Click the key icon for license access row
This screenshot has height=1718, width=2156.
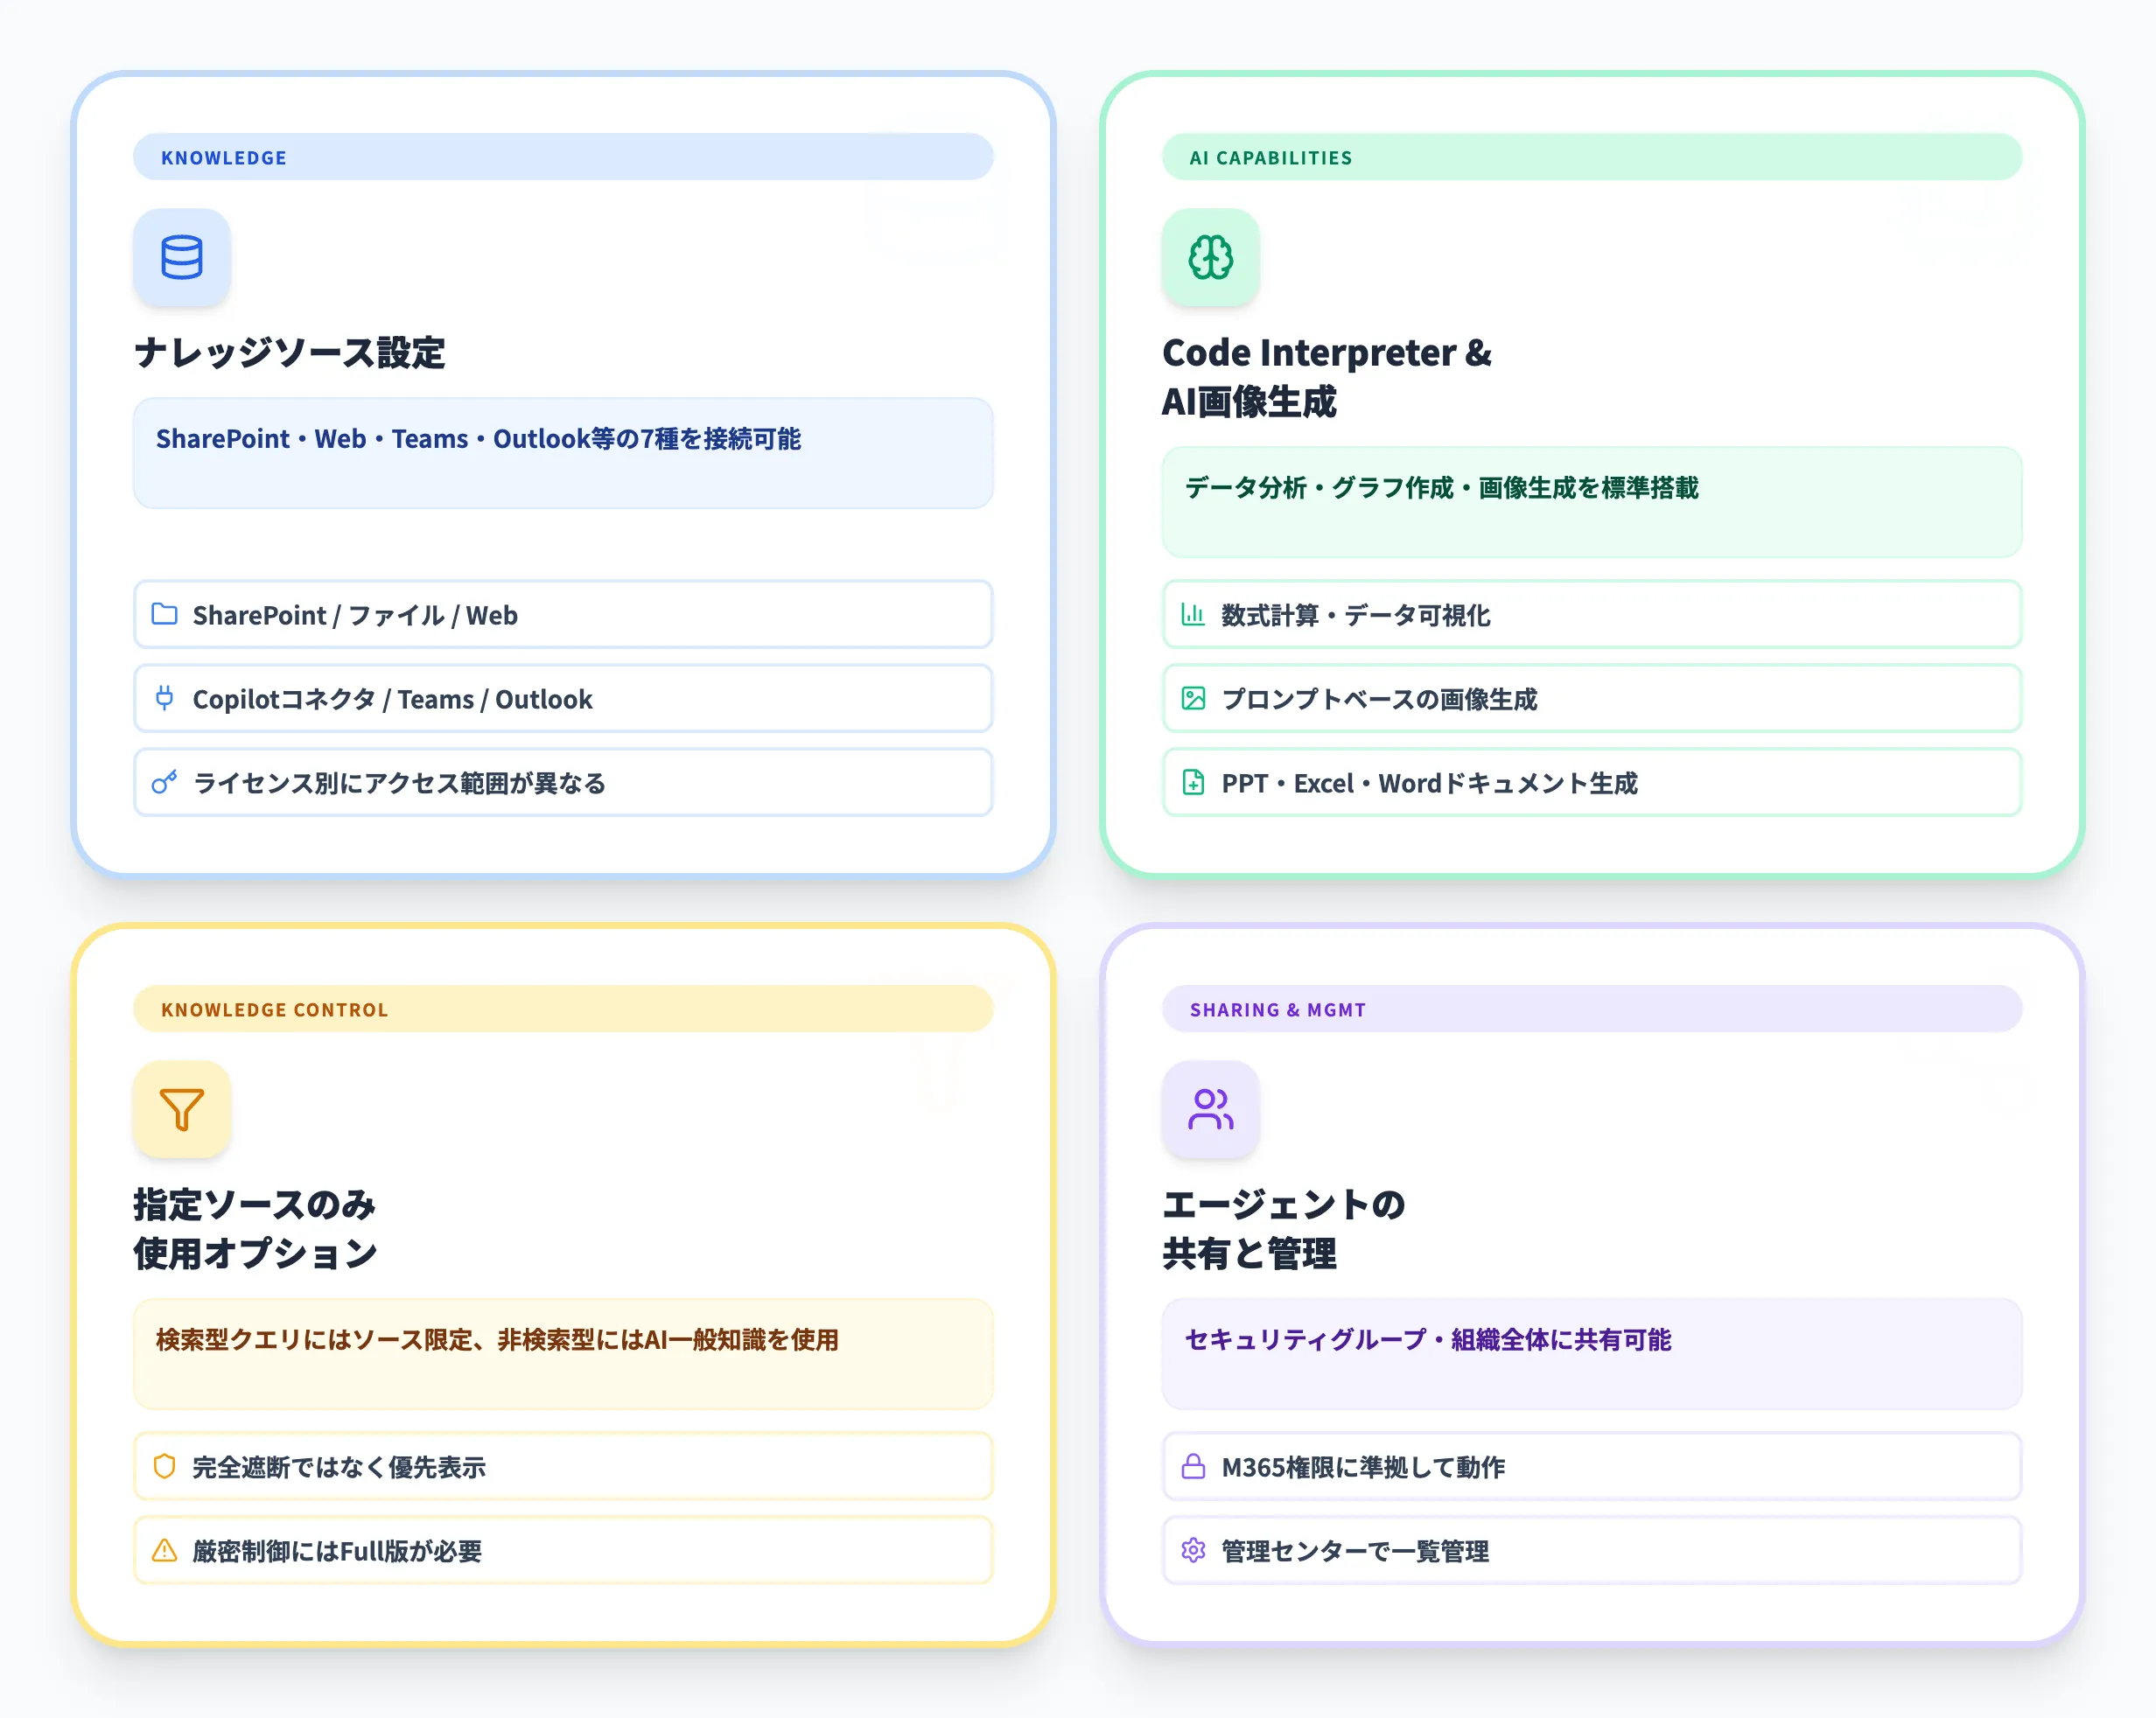[x=167, y=783]
